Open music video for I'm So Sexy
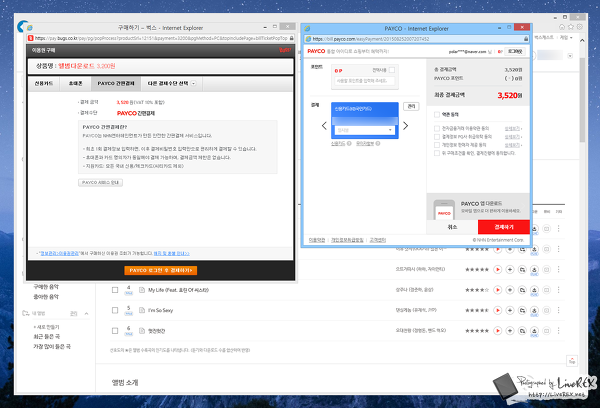The width and height of the screenshot is (600, 408). [546, 310]
